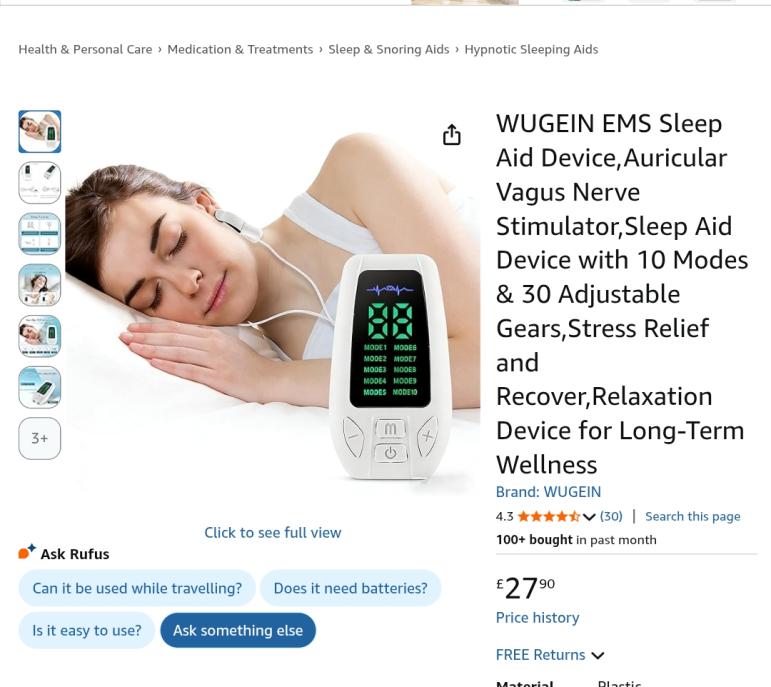
Task: Click the share icon above product image
Action: pyautogui.click(x=451, y=134)
